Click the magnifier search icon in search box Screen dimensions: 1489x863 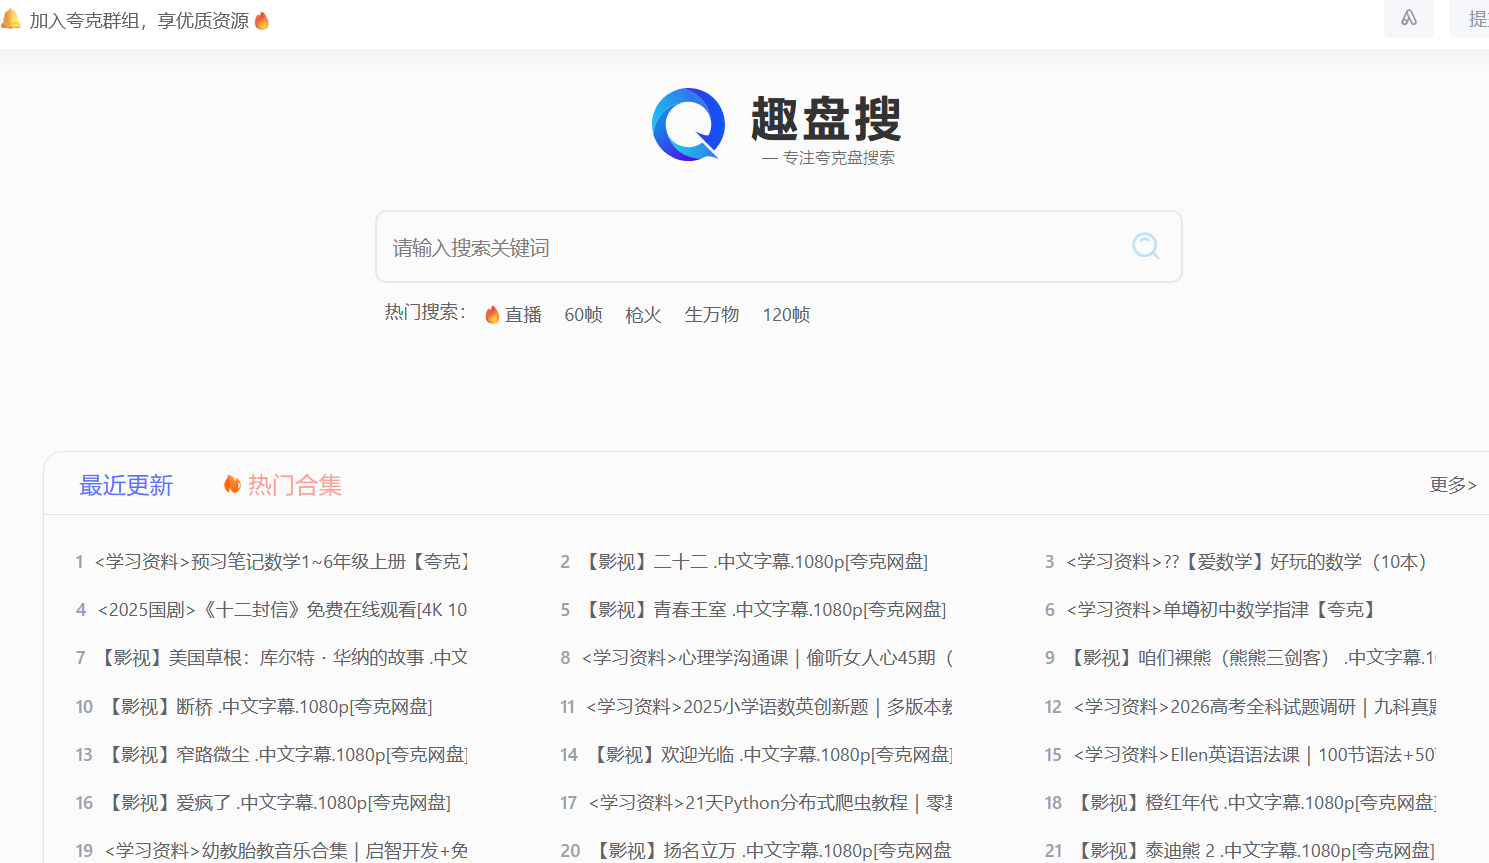(1145, 246)
